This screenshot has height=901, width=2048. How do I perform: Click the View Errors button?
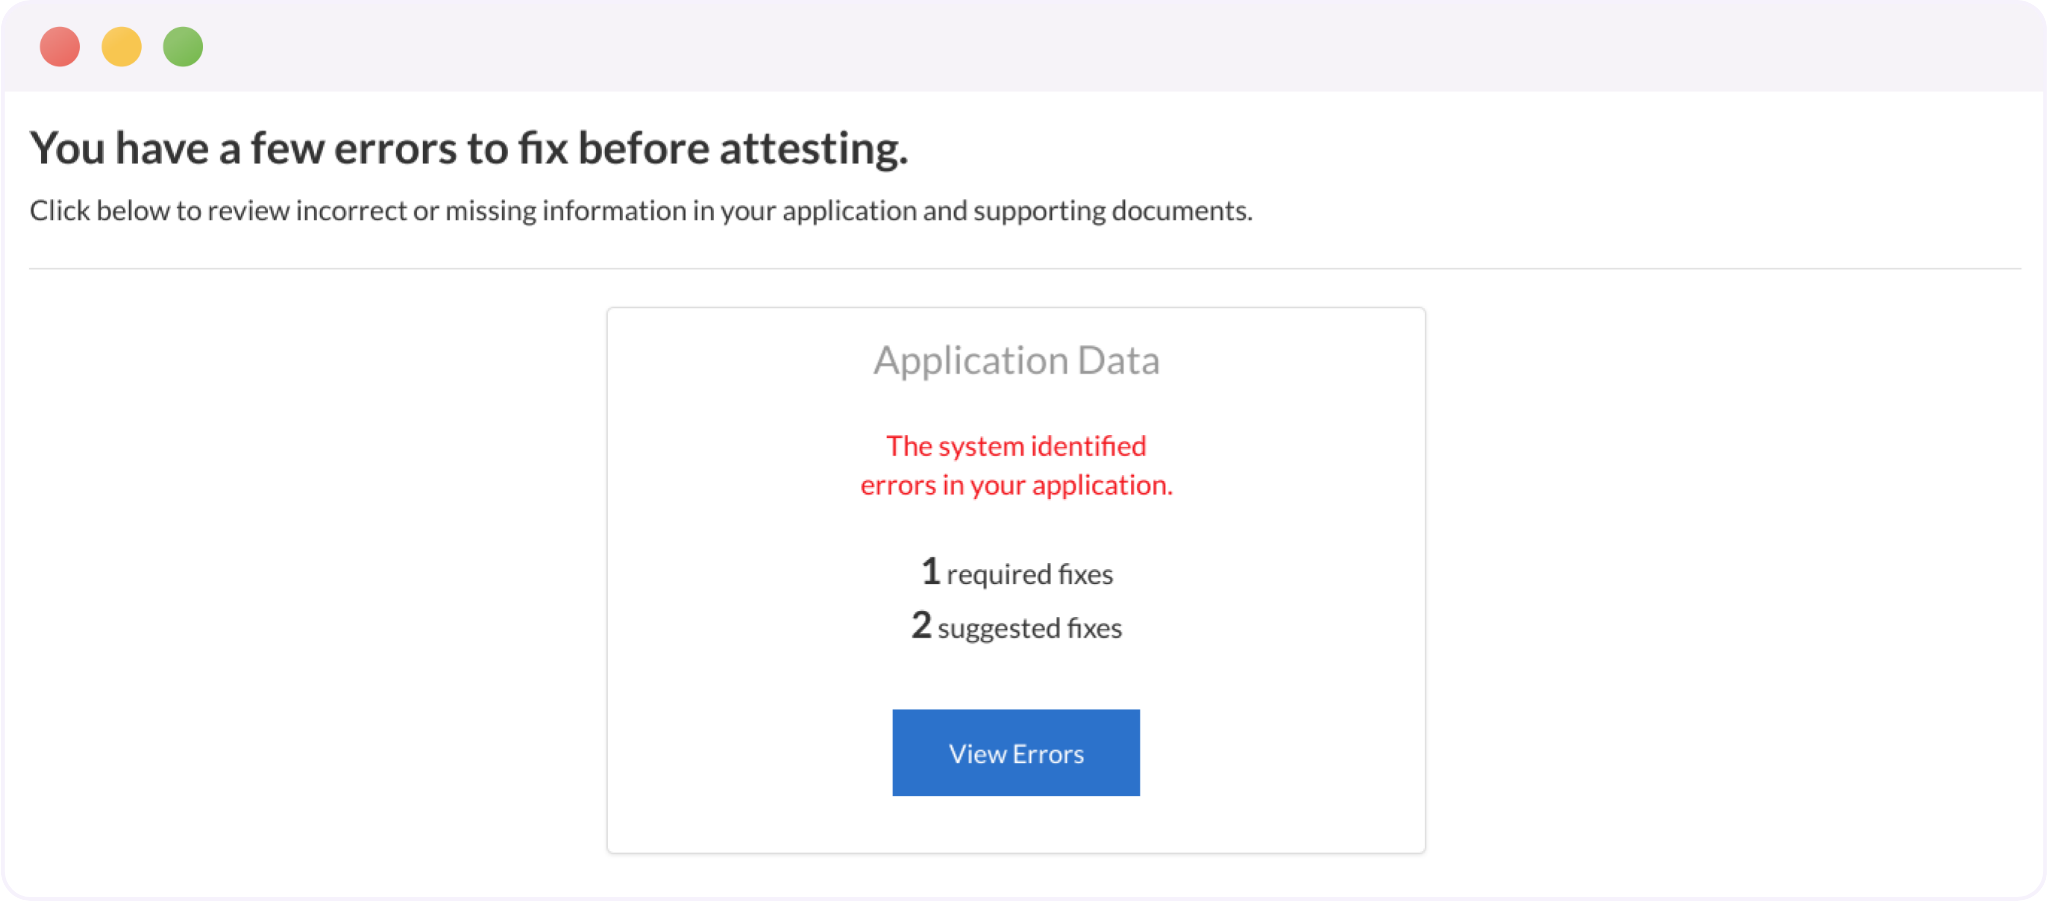[1015, 753]
